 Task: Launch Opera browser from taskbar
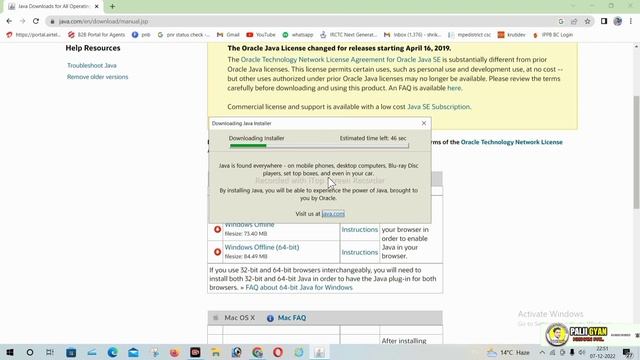click(x=278, y=352)
